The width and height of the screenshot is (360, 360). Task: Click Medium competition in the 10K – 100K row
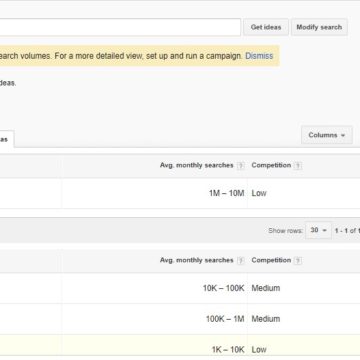point(266,288)
